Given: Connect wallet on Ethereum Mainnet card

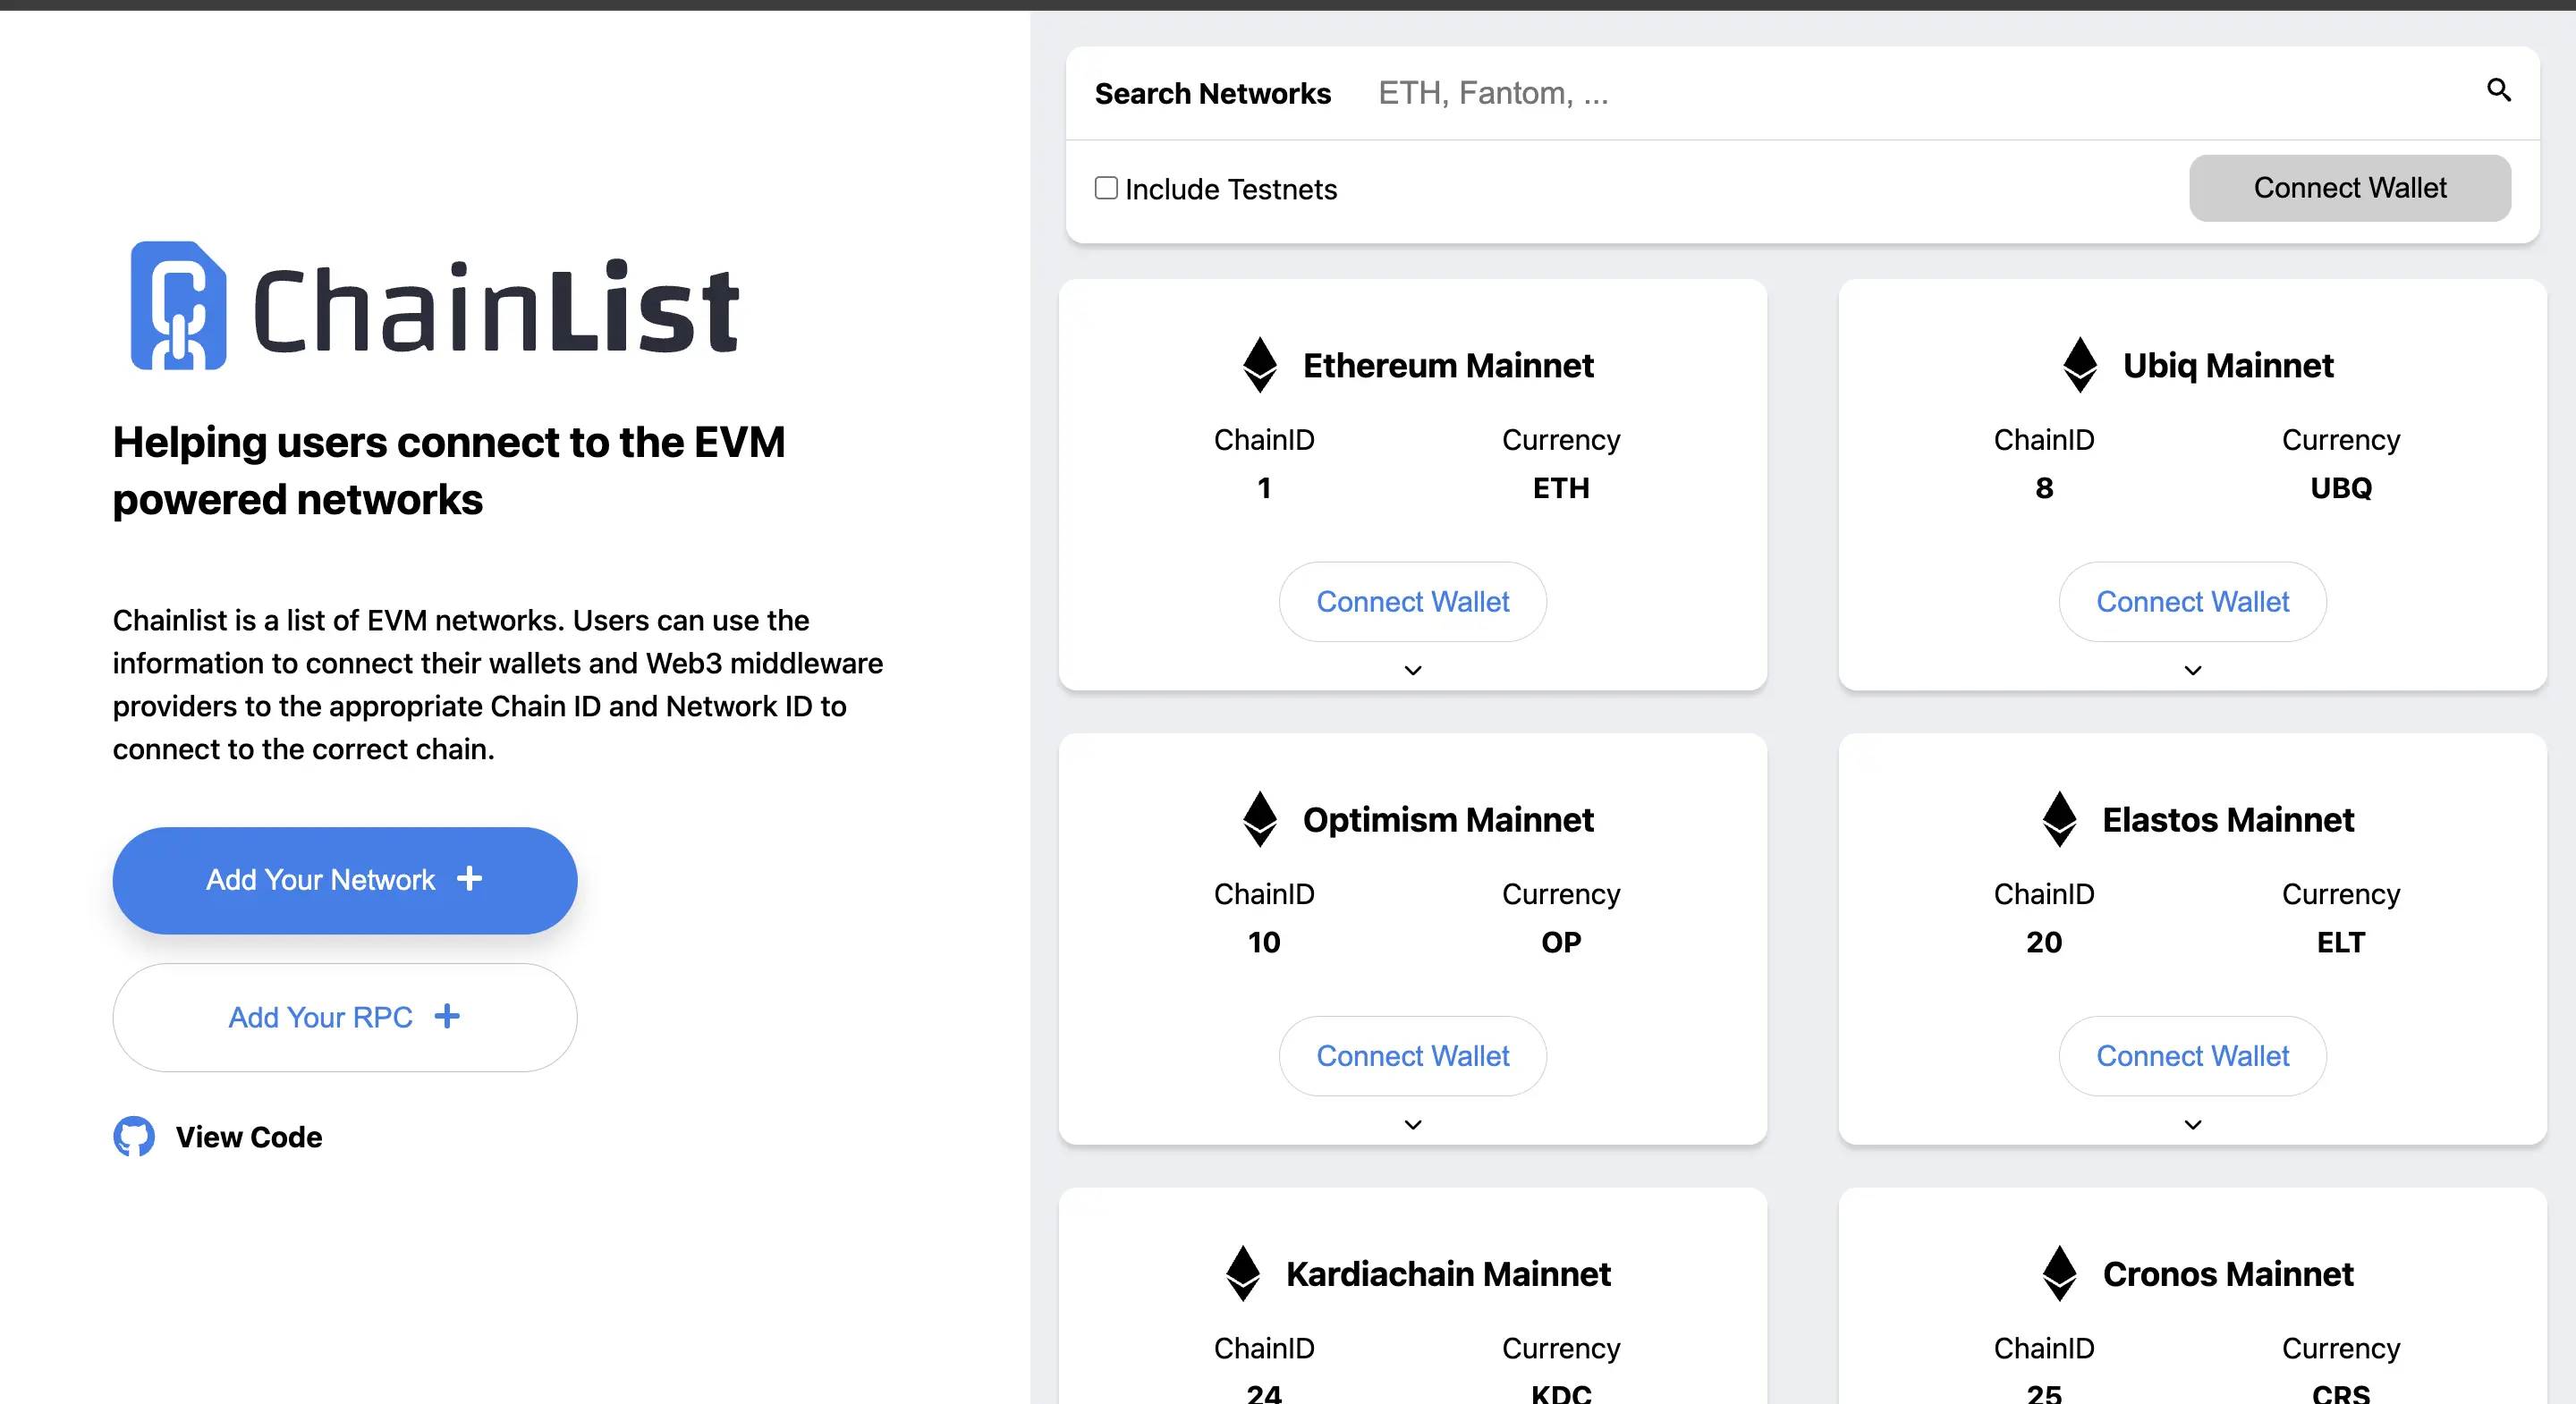Looking at the screenshot, I should 1412,601.
